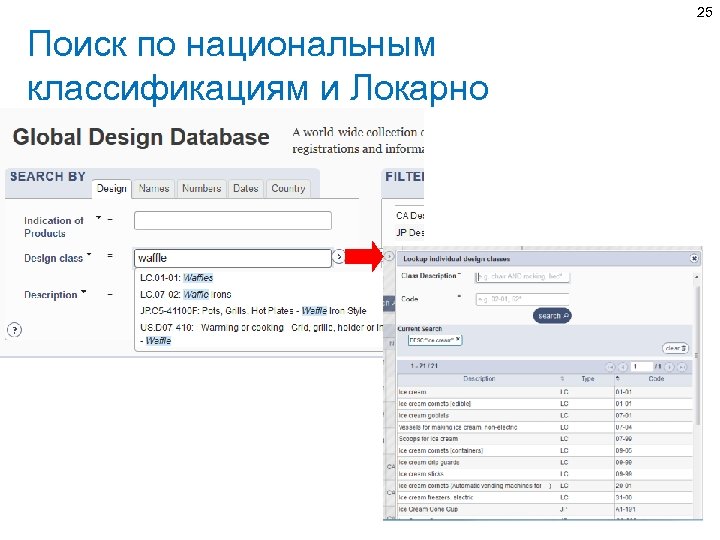This screenshot has height=540, width=720.
Task: Go to first results page
Action: [x=610, y=367]
